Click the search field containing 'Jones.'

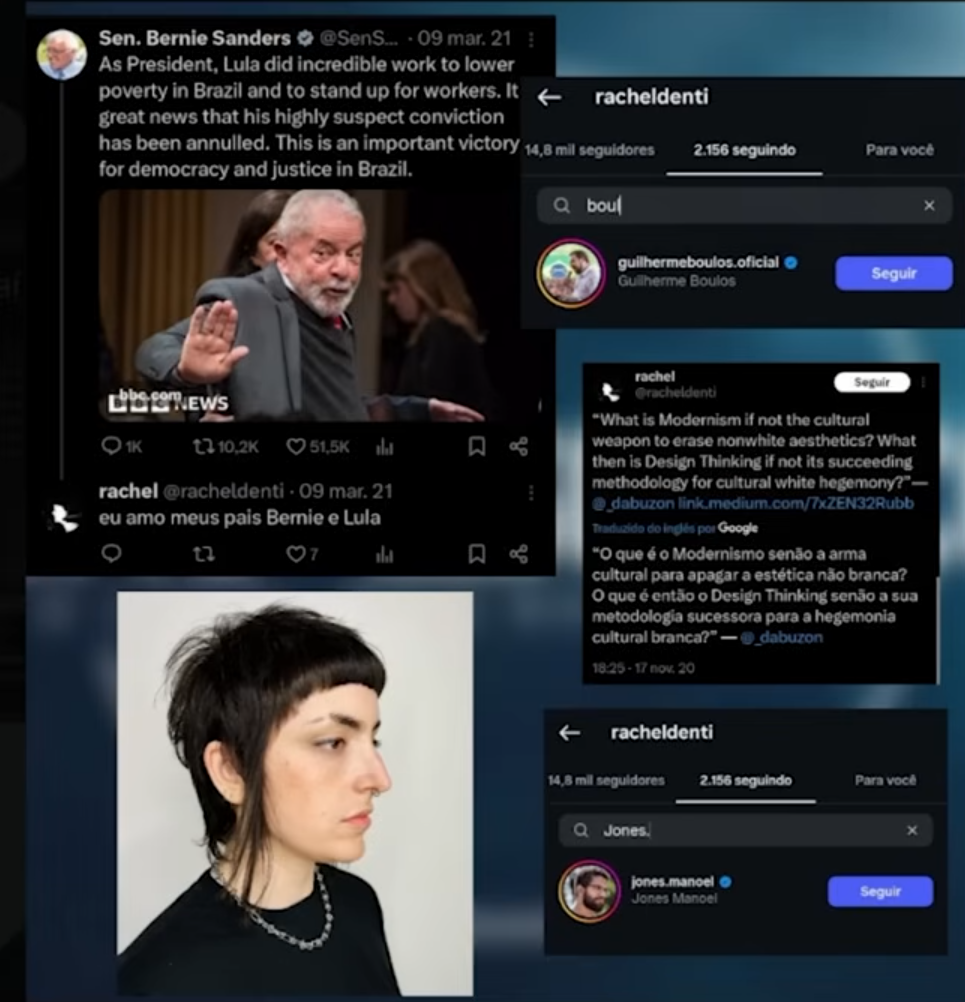click(745, 830)
